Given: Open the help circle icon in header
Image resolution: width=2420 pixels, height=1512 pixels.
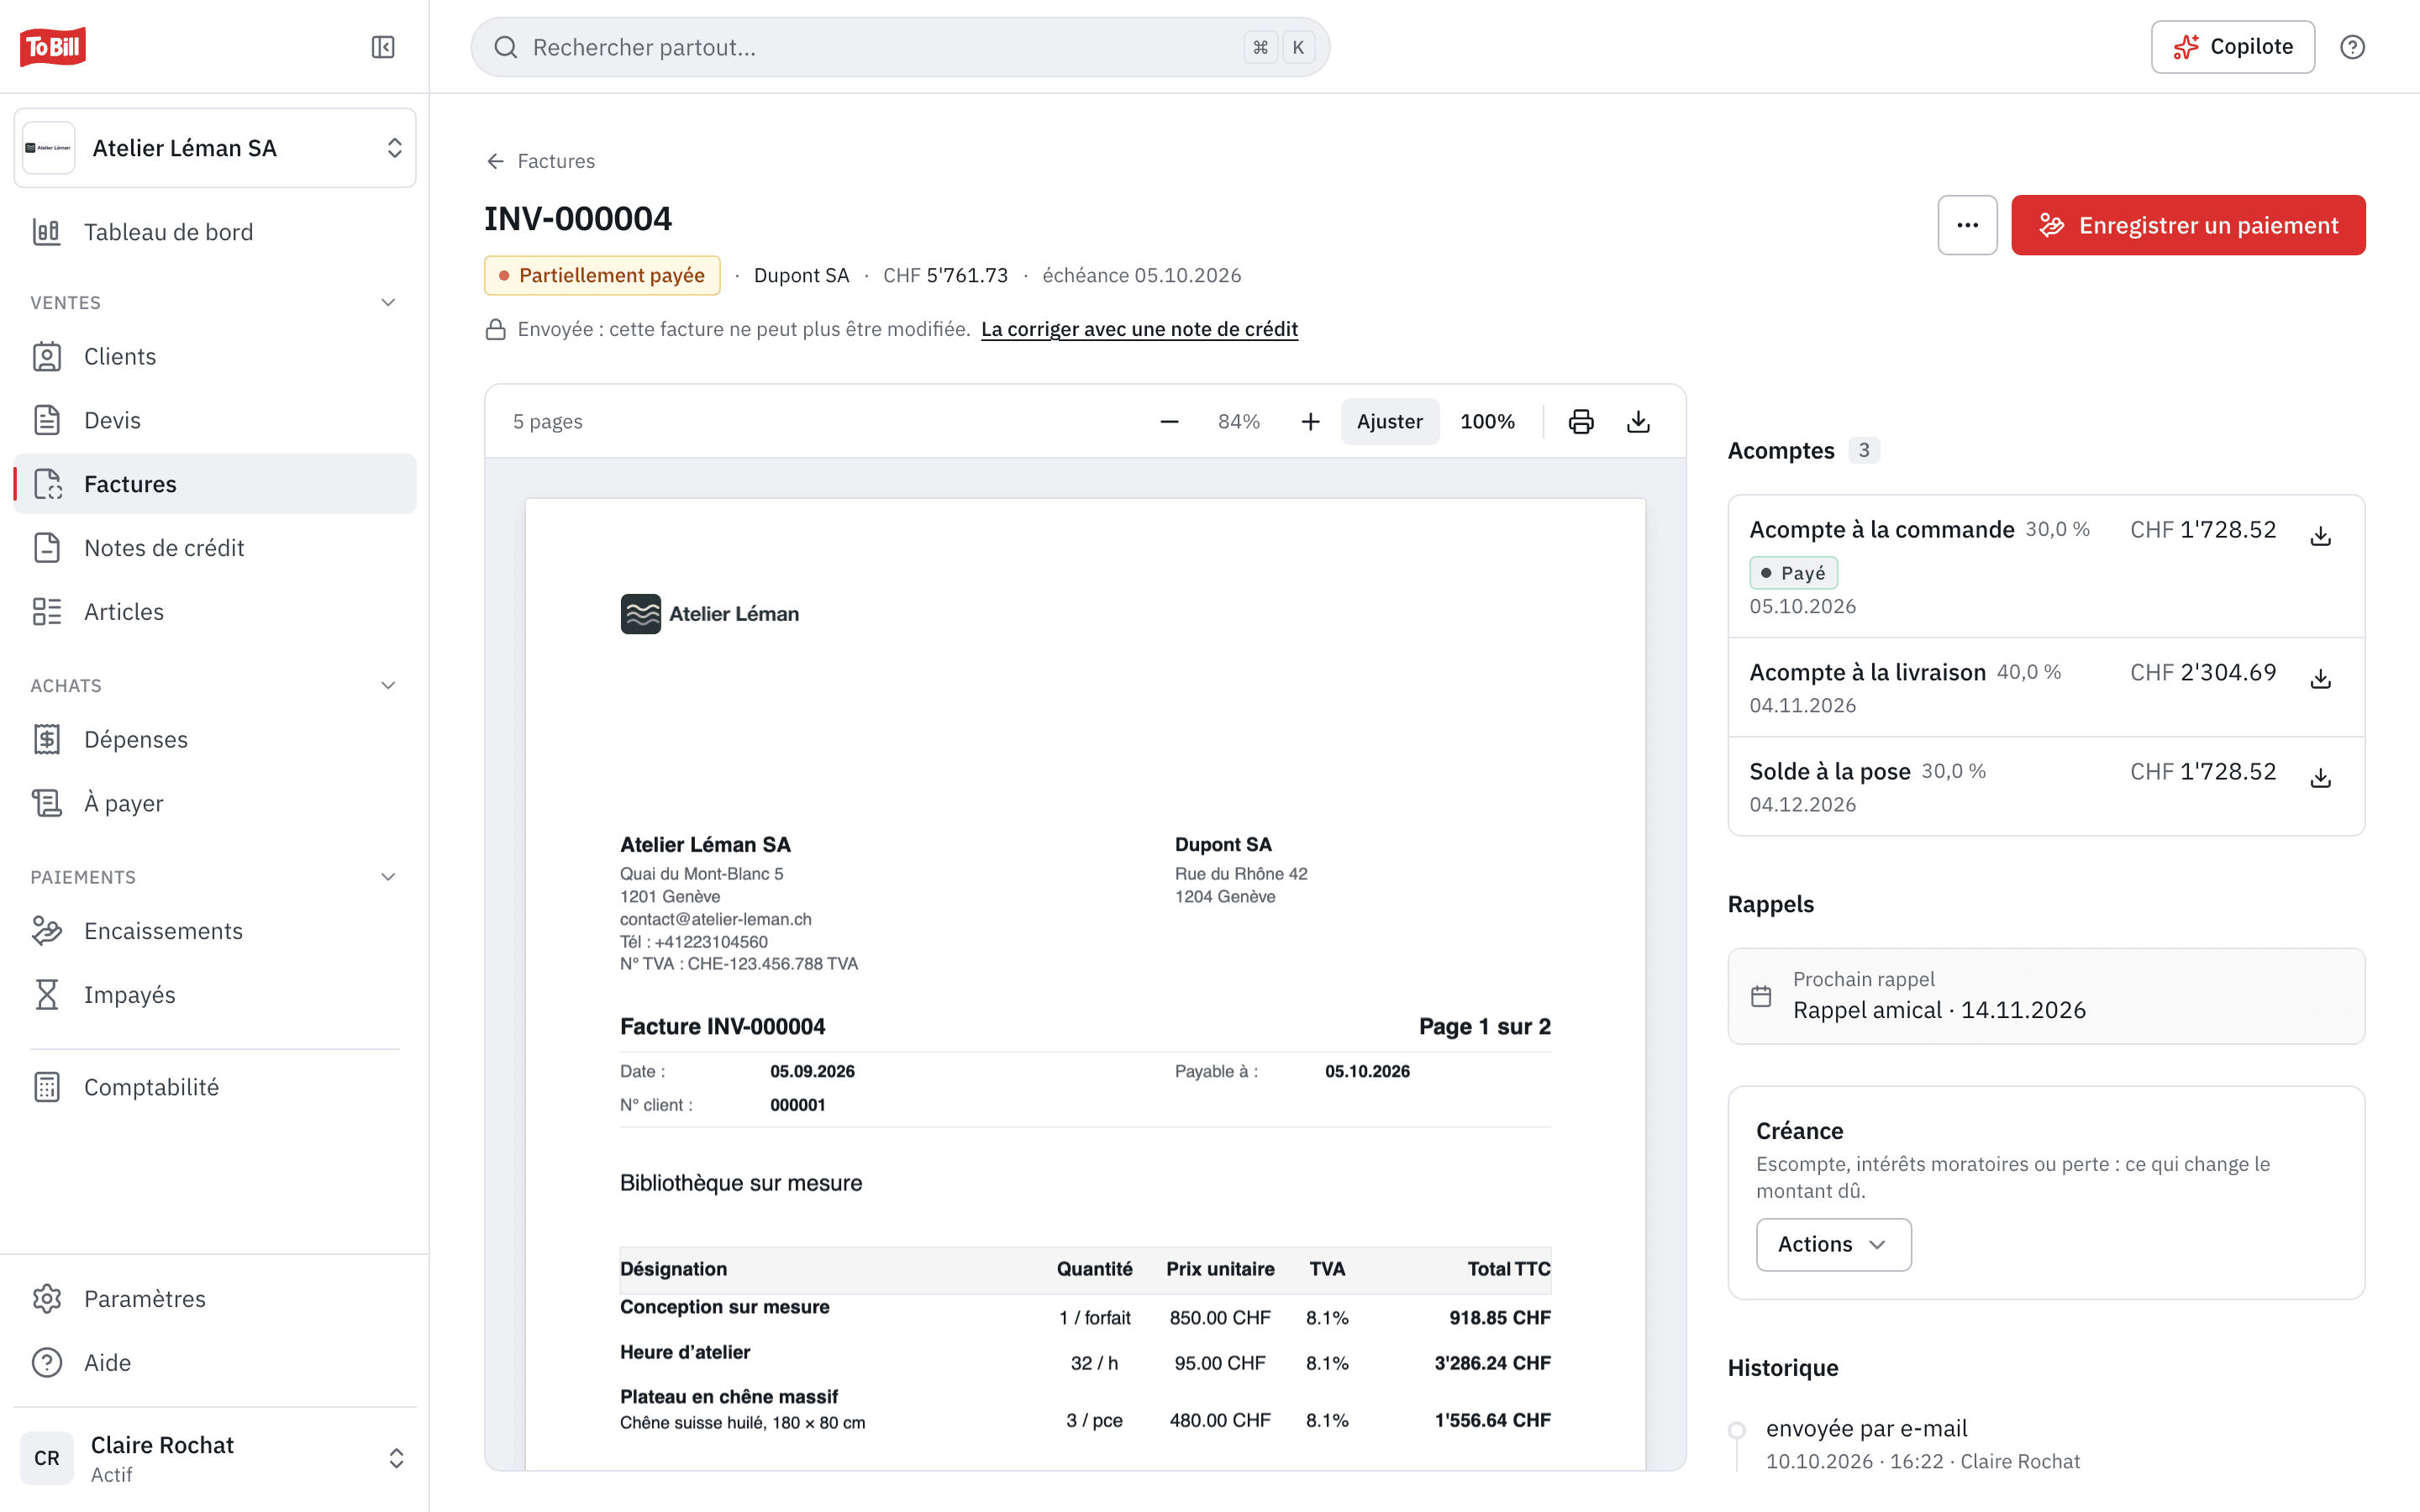Looking at the screenshot, I should 2352,47.
